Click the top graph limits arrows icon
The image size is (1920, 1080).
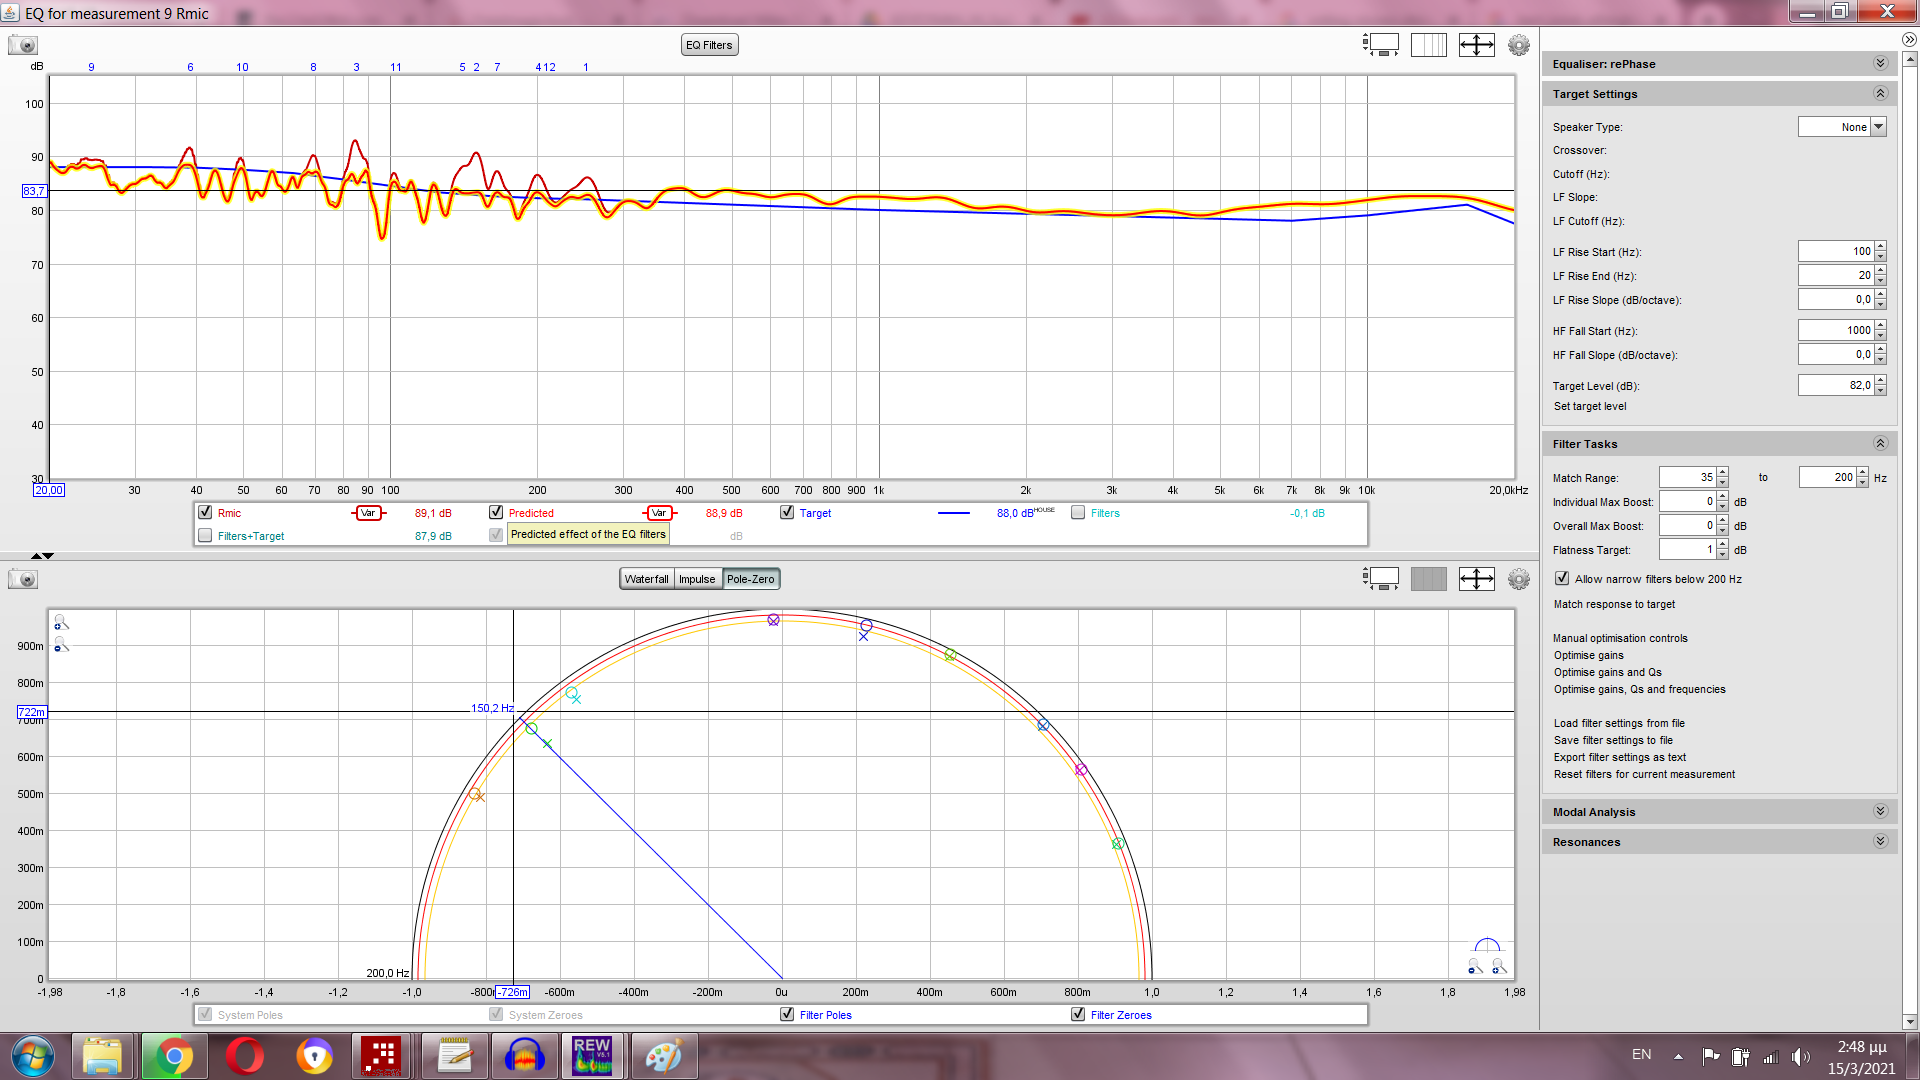click(x=1476, y=45)
